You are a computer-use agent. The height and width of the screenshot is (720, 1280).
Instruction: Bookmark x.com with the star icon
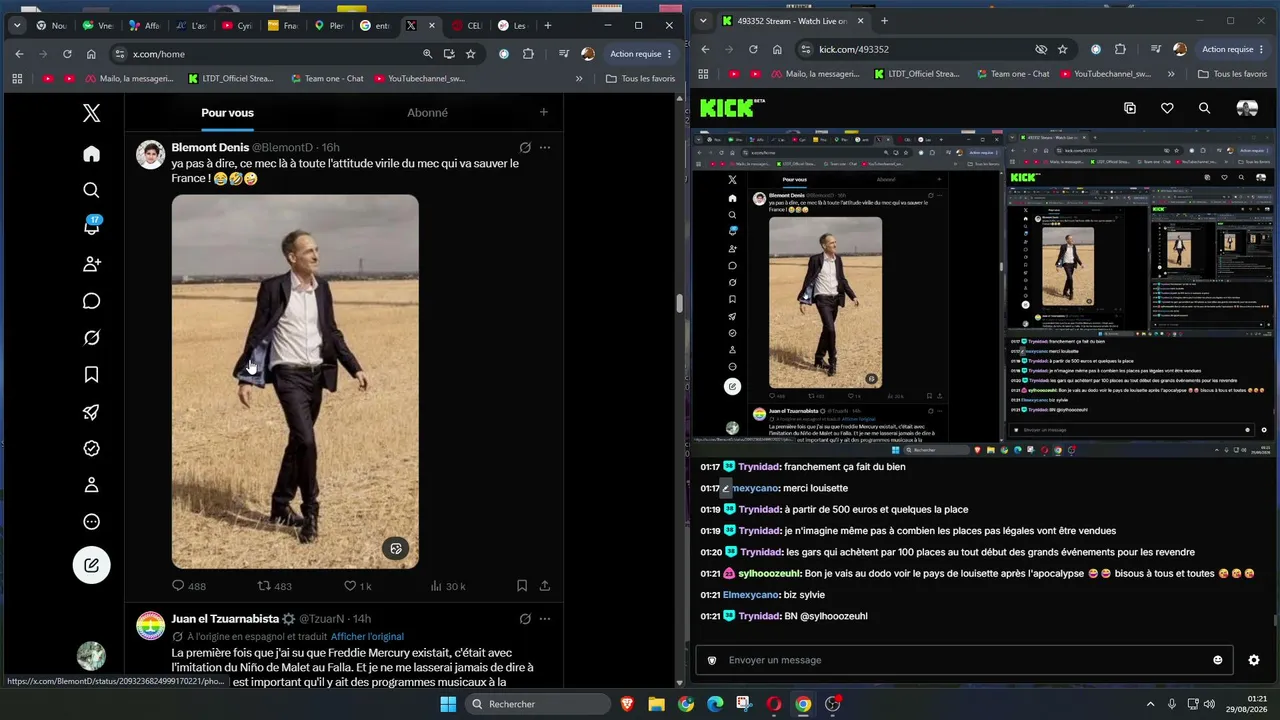tap(471, 54)
